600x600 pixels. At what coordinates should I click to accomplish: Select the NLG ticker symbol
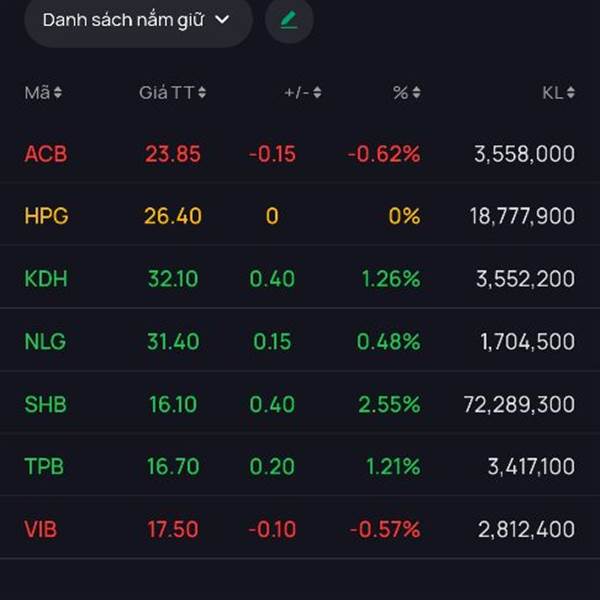(x=45, y=341)
